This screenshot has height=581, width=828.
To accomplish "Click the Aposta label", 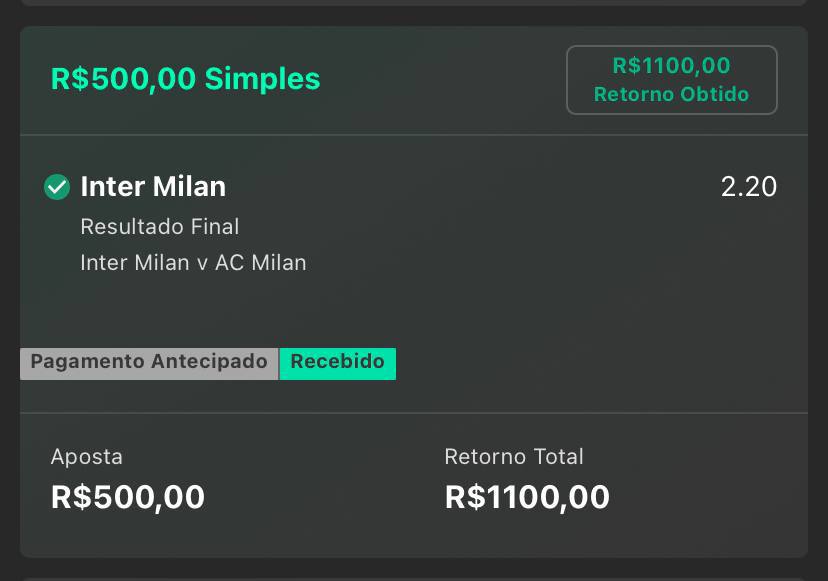I will [x=87, y=457].
